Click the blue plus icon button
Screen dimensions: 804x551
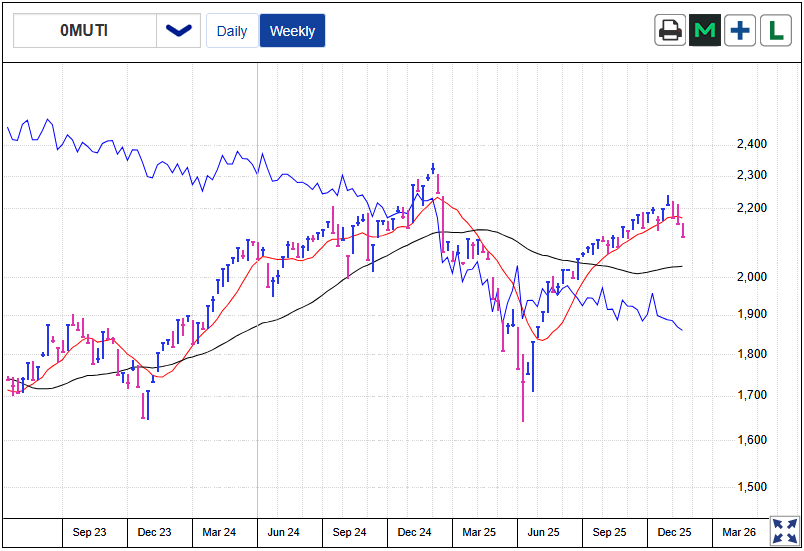(x=740, y=30)
